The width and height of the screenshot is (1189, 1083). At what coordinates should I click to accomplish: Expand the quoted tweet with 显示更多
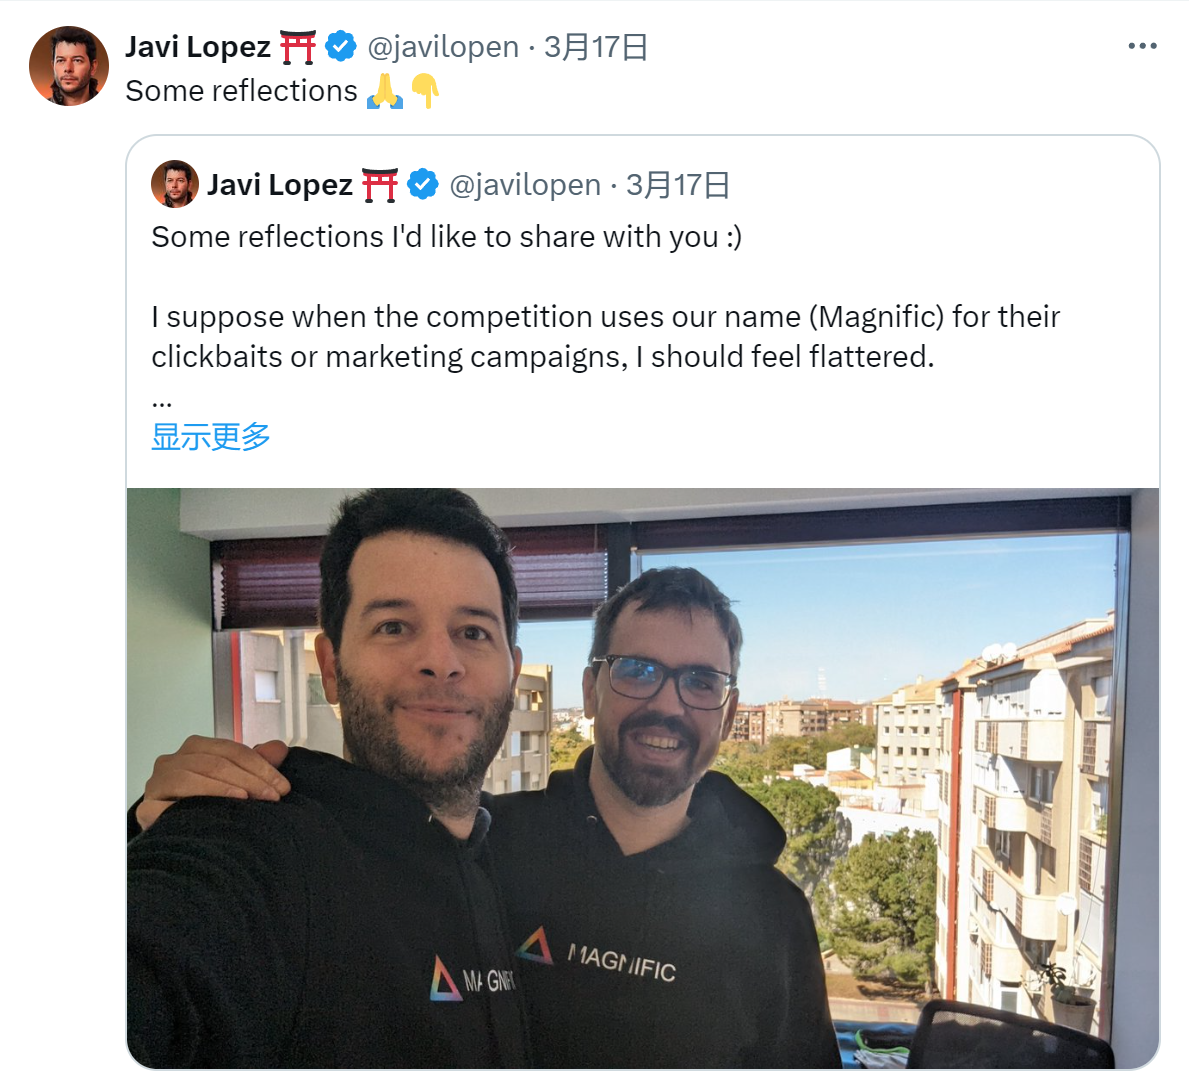click(211, 437)
